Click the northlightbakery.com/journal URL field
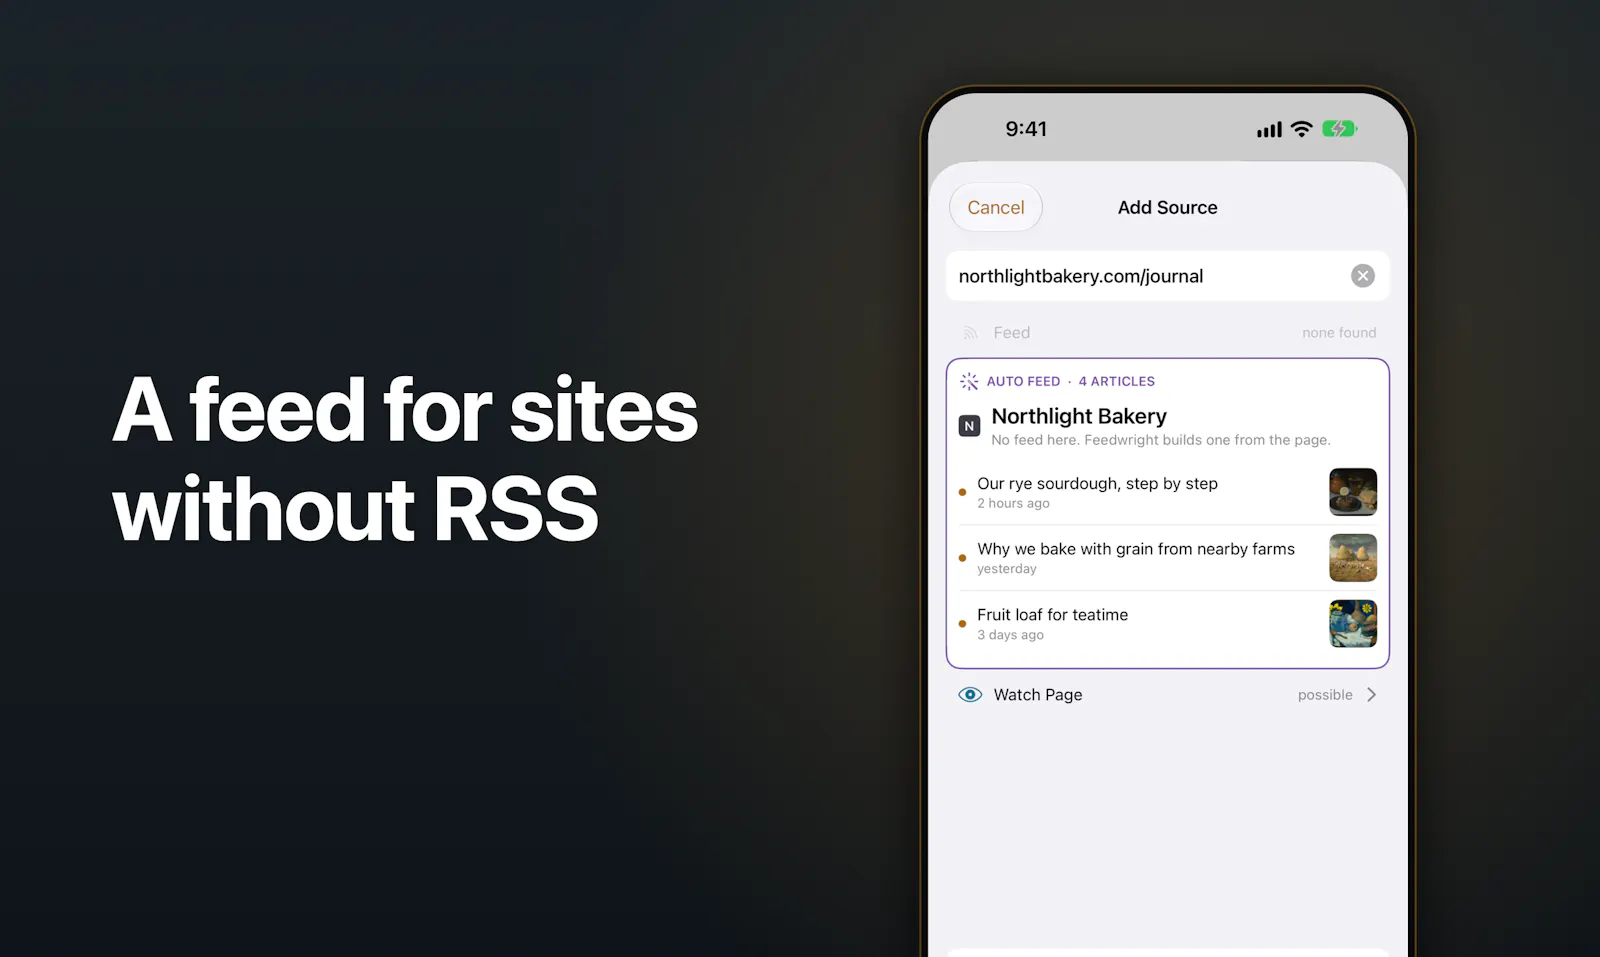This screenshot has width=1600, height=957. click(1167, 276)
